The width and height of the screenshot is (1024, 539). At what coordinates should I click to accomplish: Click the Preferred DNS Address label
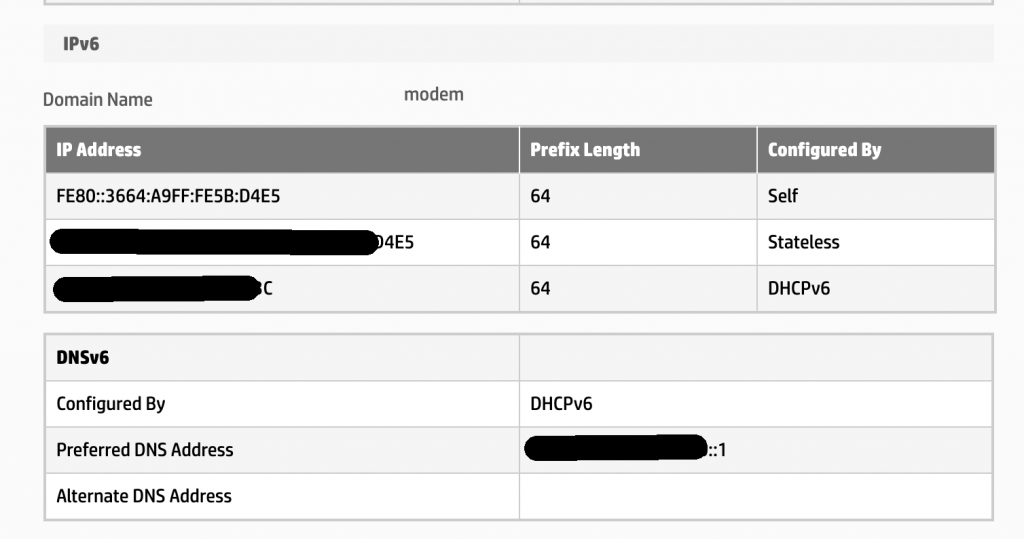coord(145,450)
